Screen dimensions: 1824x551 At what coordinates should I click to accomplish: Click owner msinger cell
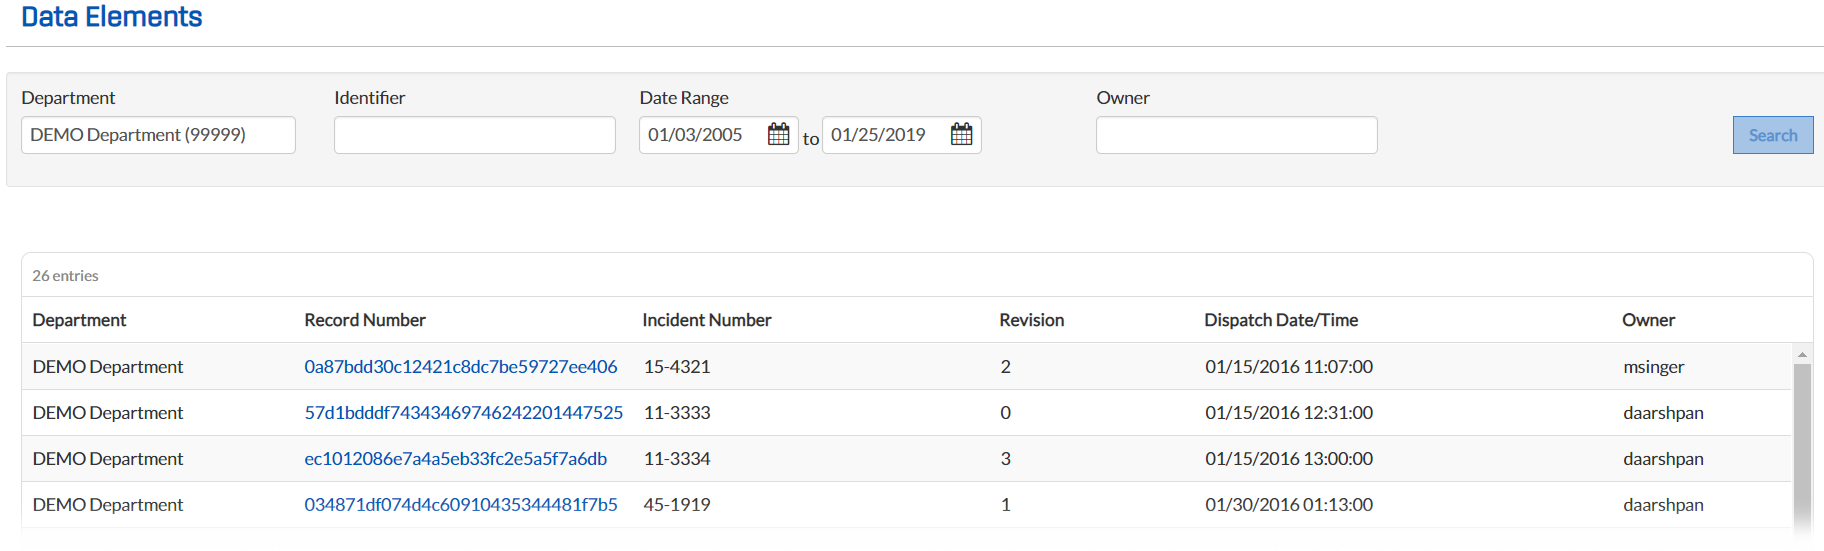pos(1654,367)
